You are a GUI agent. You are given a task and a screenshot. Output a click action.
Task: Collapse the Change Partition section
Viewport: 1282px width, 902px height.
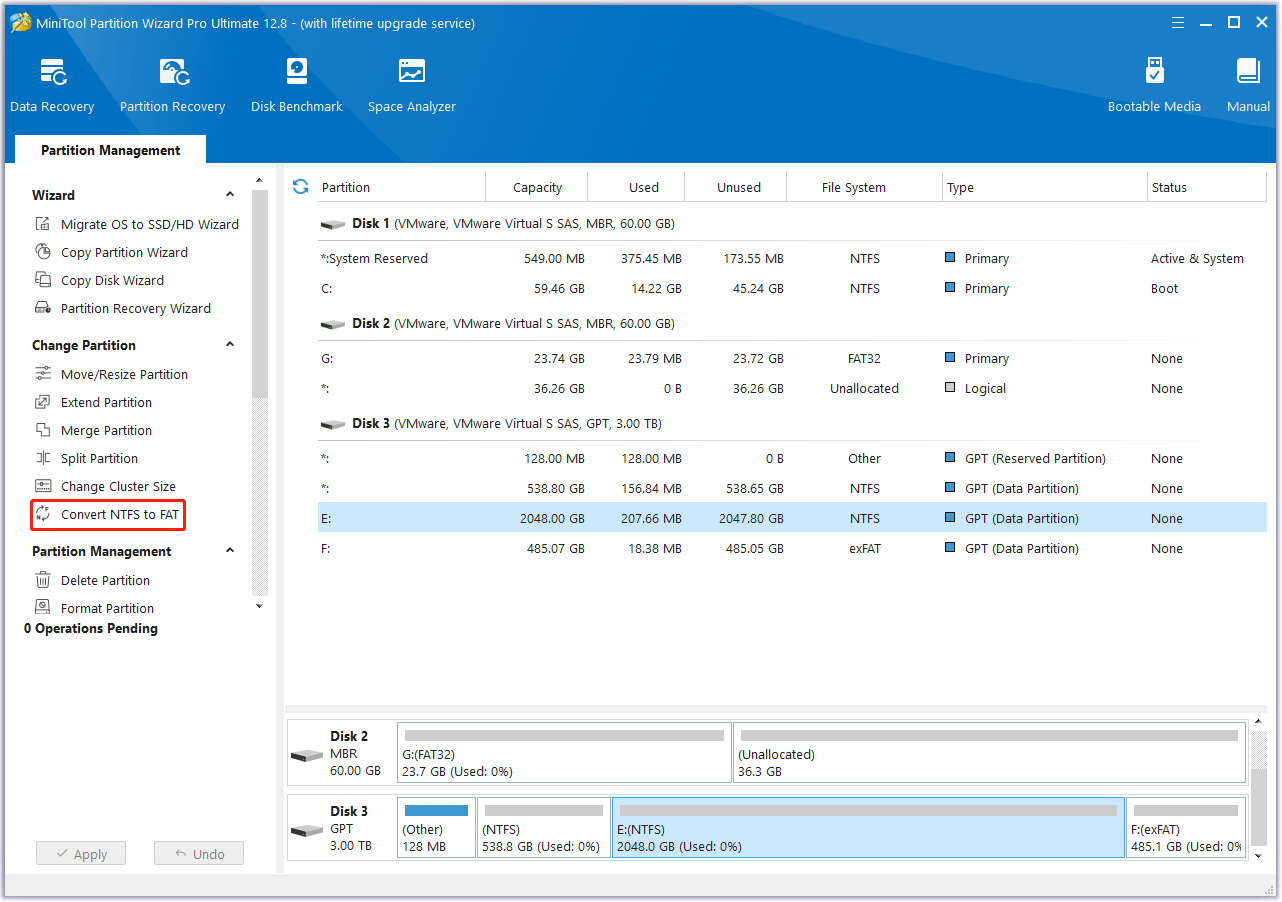(x=230, y=345)
